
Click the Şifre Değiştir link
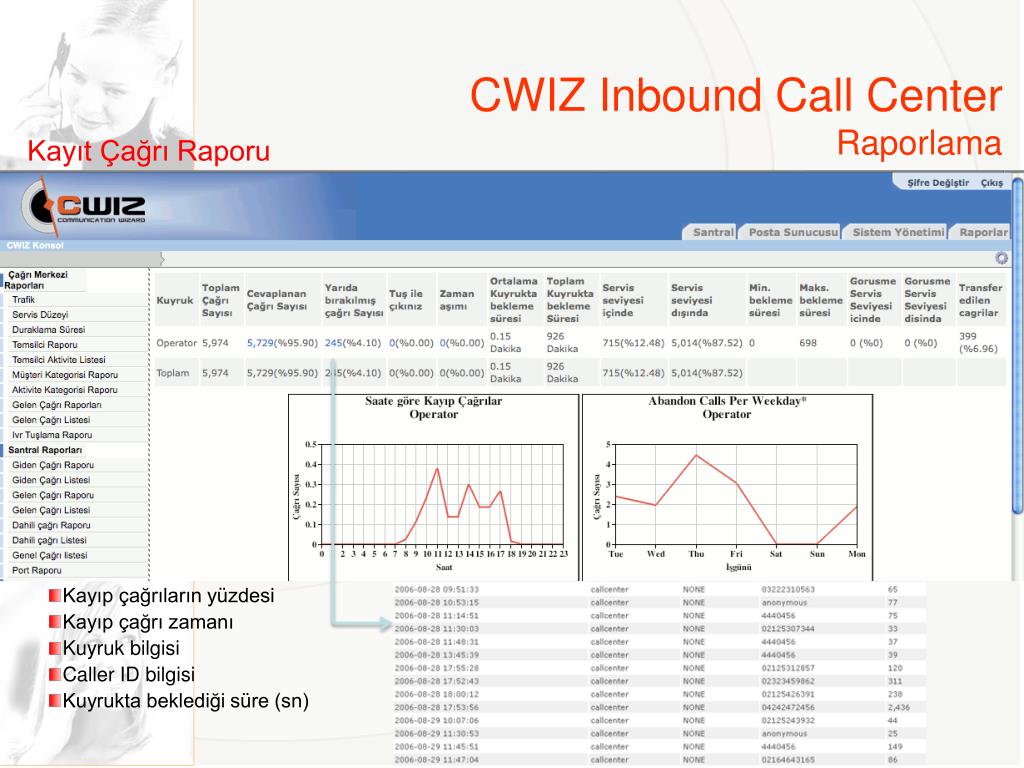[x=938, y=183]
